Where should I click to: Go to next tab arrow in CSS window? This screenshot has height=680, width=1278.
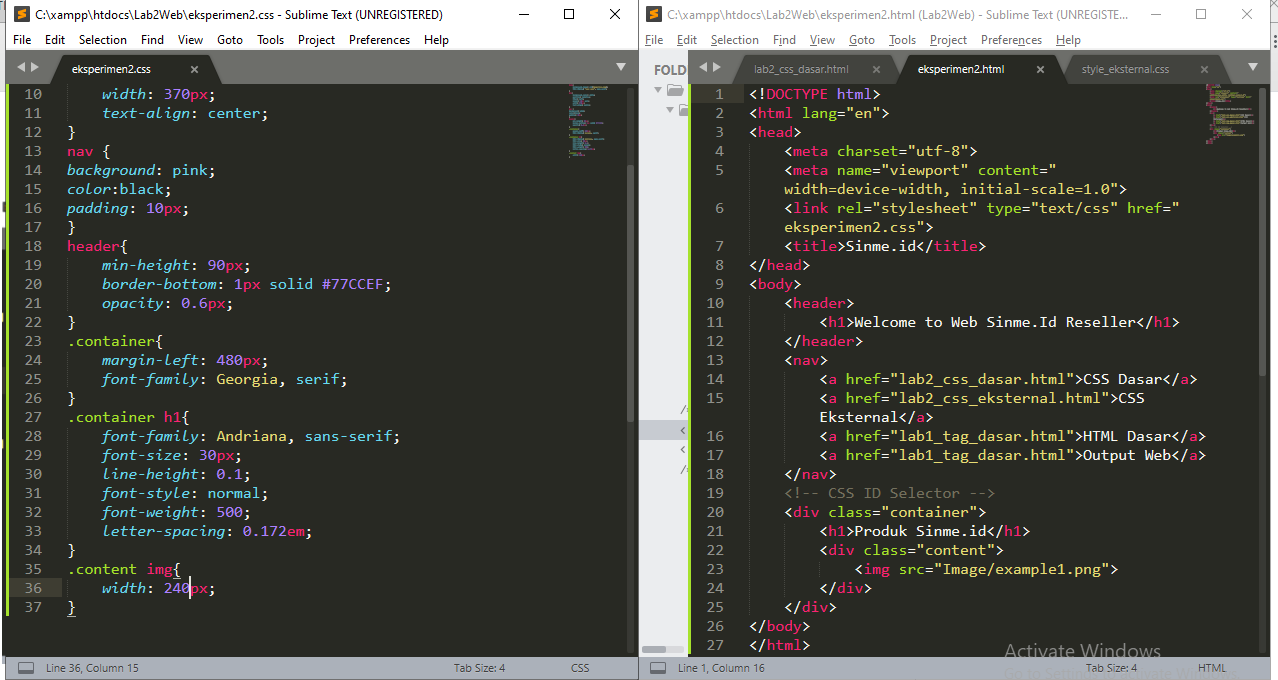pyautogui.click(x=36, y=67)
